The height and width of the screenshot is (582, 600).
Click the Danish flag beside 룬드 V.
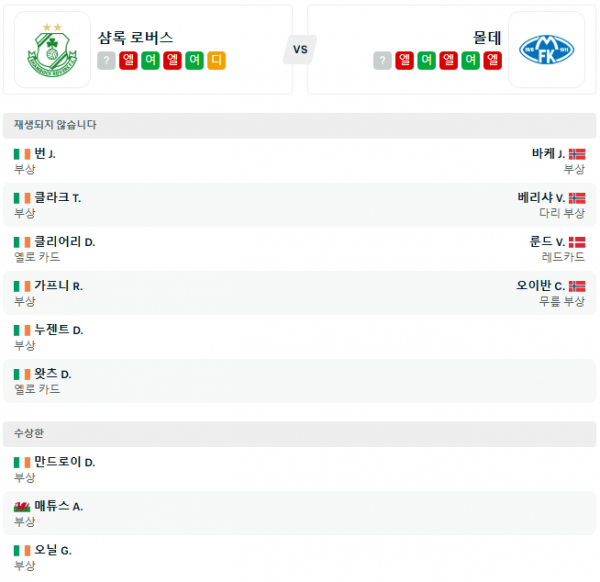pyautogui.click(x=577, y=242)
